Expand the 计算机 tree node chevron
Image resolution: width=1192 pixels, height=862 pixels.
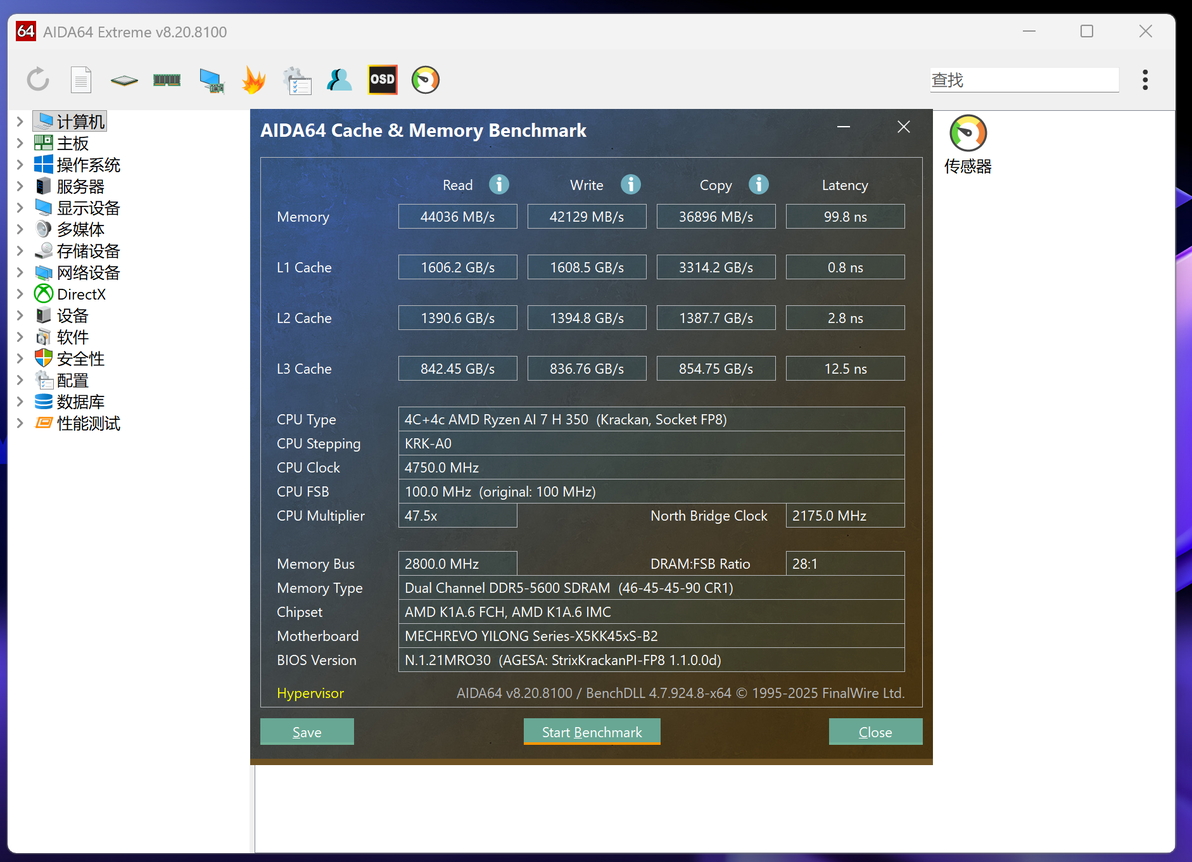(x=20, y=122)
